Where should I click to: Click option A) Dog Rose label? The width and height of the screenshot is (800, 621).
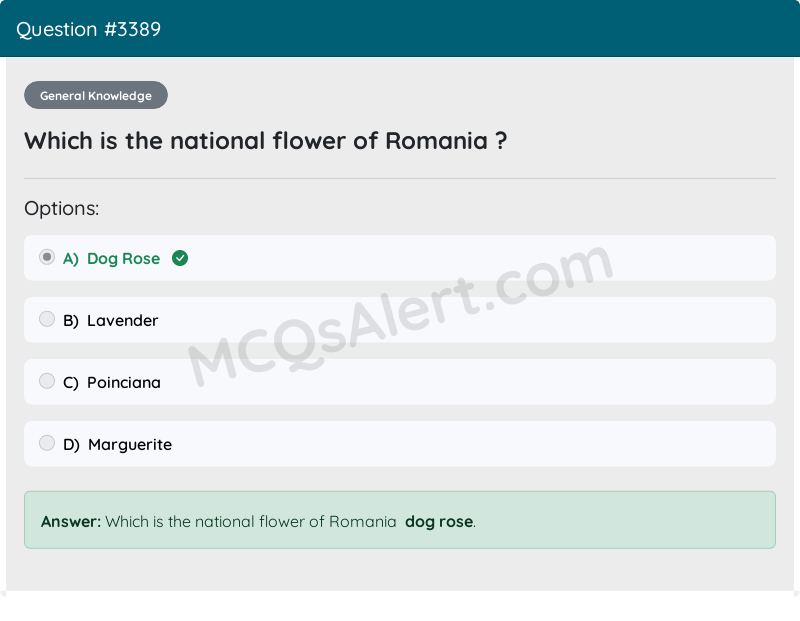tap(111, 258)
